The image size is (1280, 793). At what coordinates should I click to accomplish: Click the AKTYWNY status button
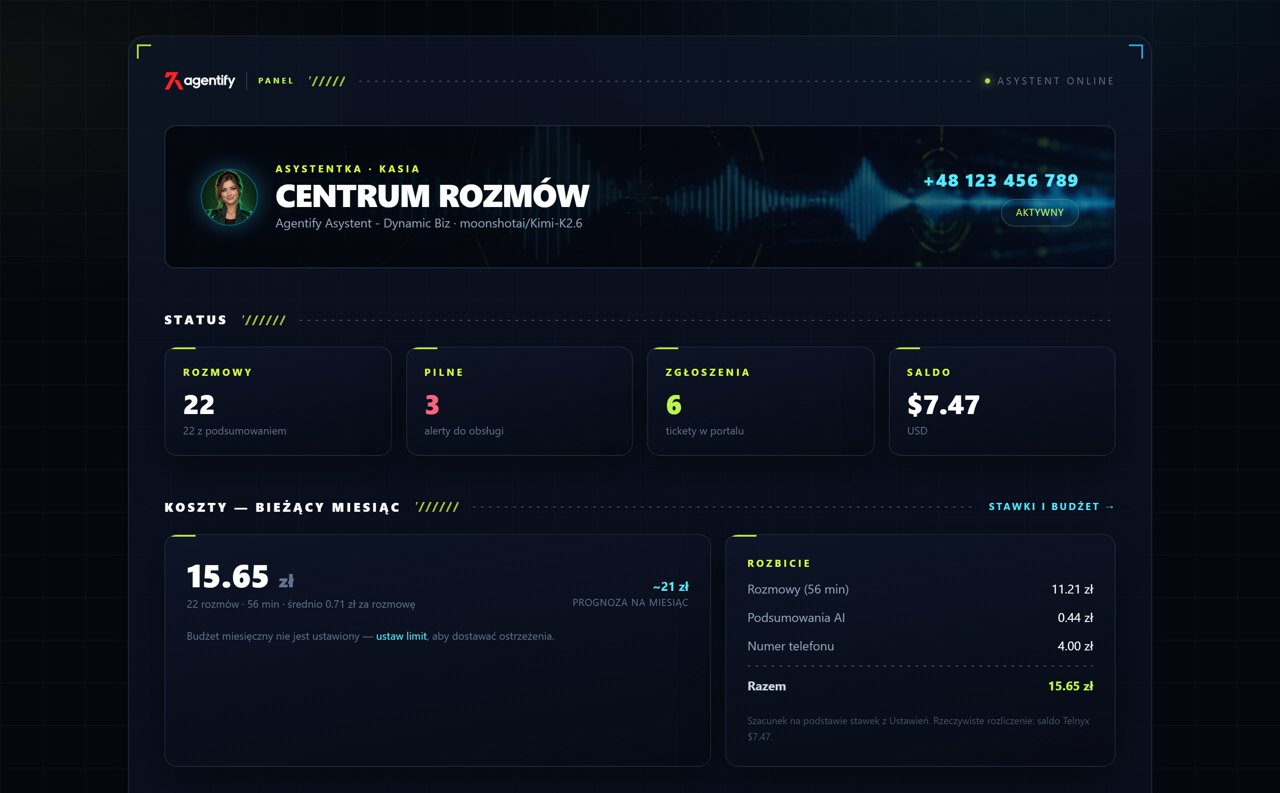pyautogui.click(x=1039, y=213)
